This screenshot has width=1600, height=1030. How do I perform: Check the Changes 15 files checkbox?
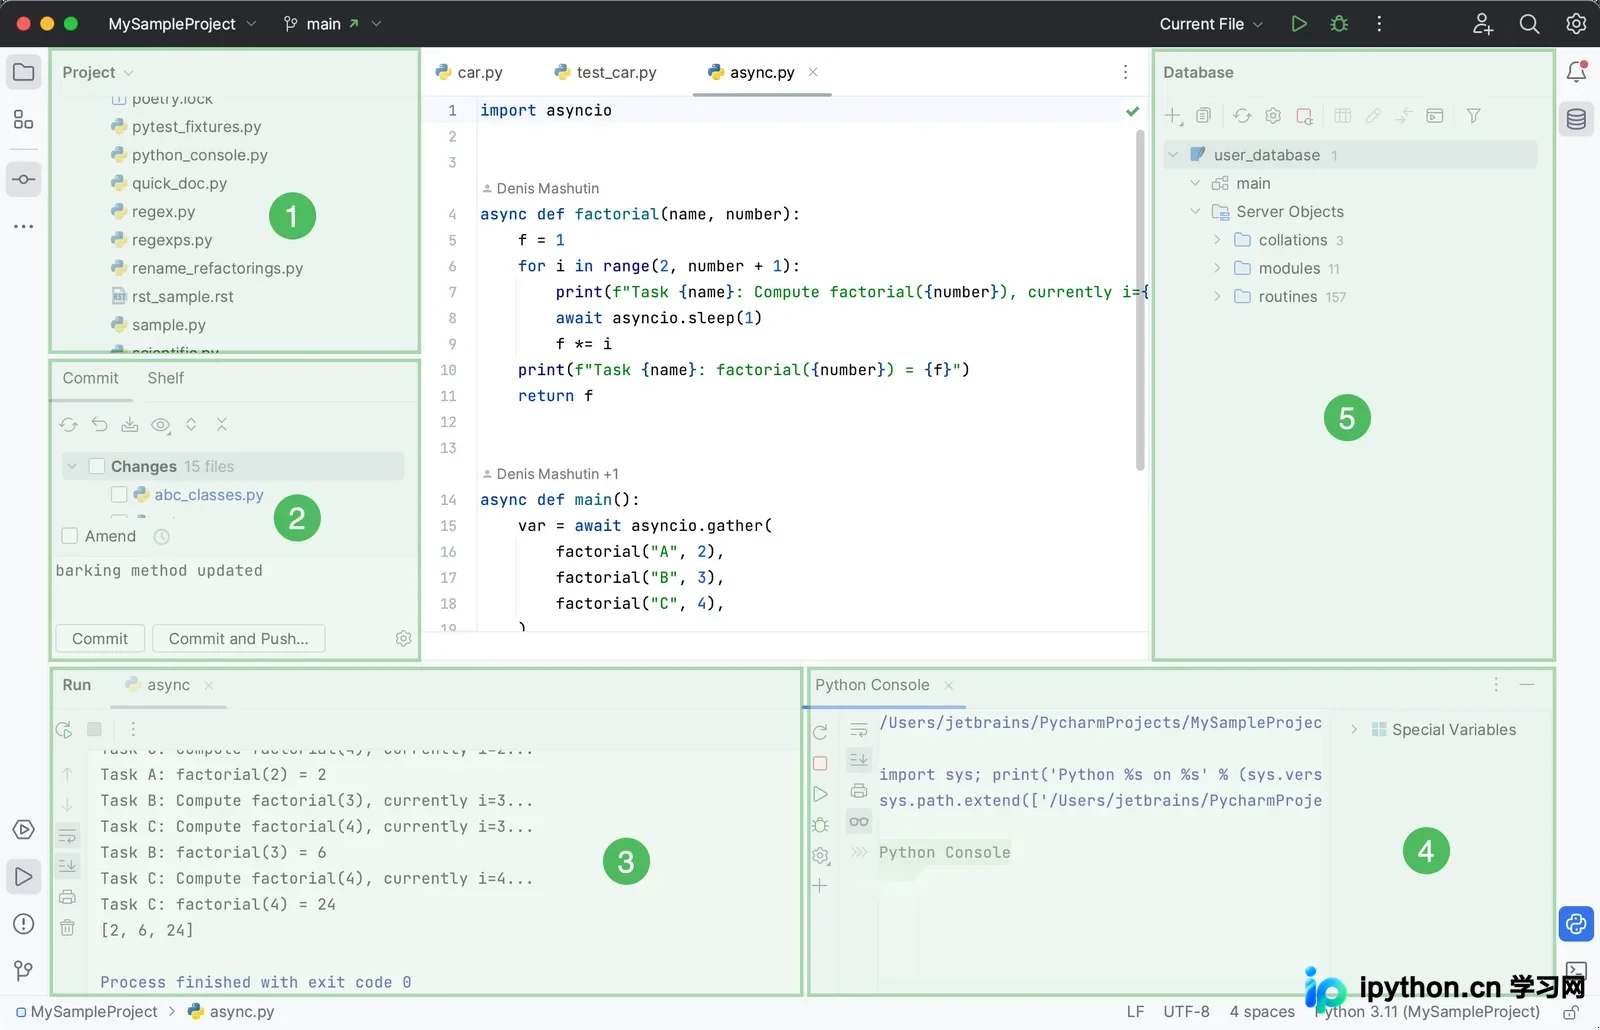coord(97,466)
